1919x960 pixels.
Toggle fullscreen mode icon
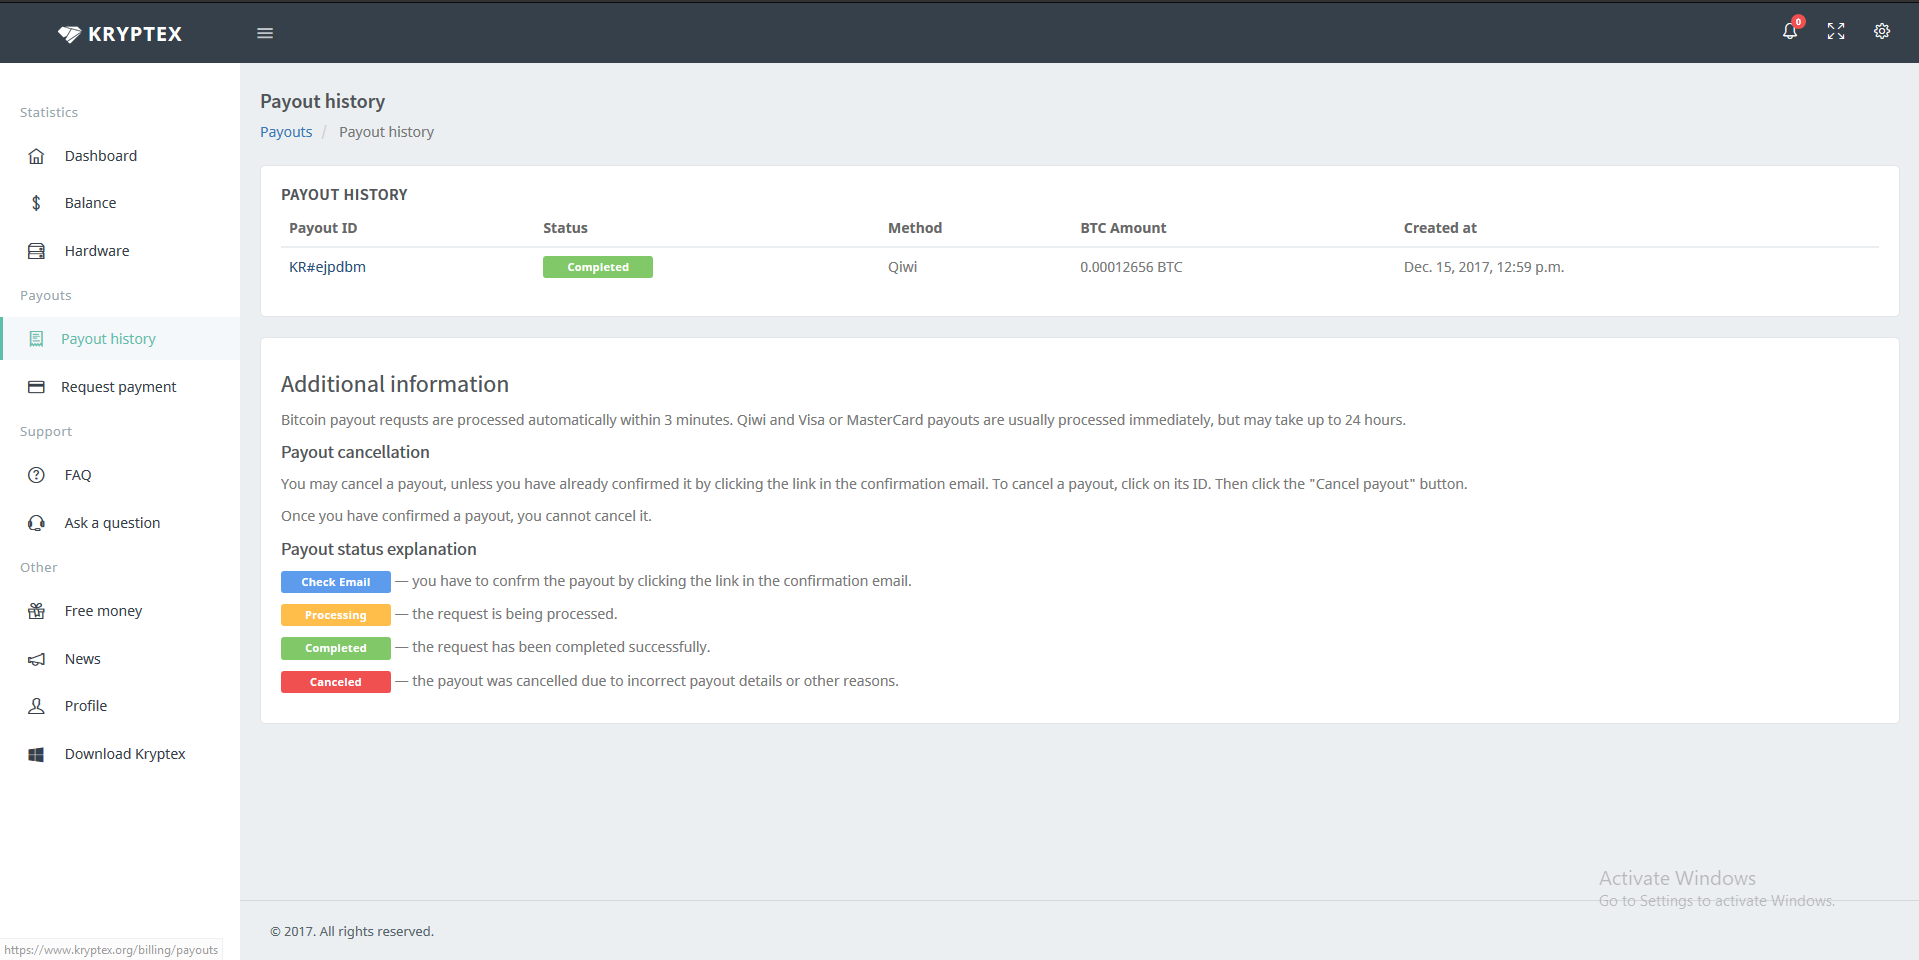coord(1835,32)
